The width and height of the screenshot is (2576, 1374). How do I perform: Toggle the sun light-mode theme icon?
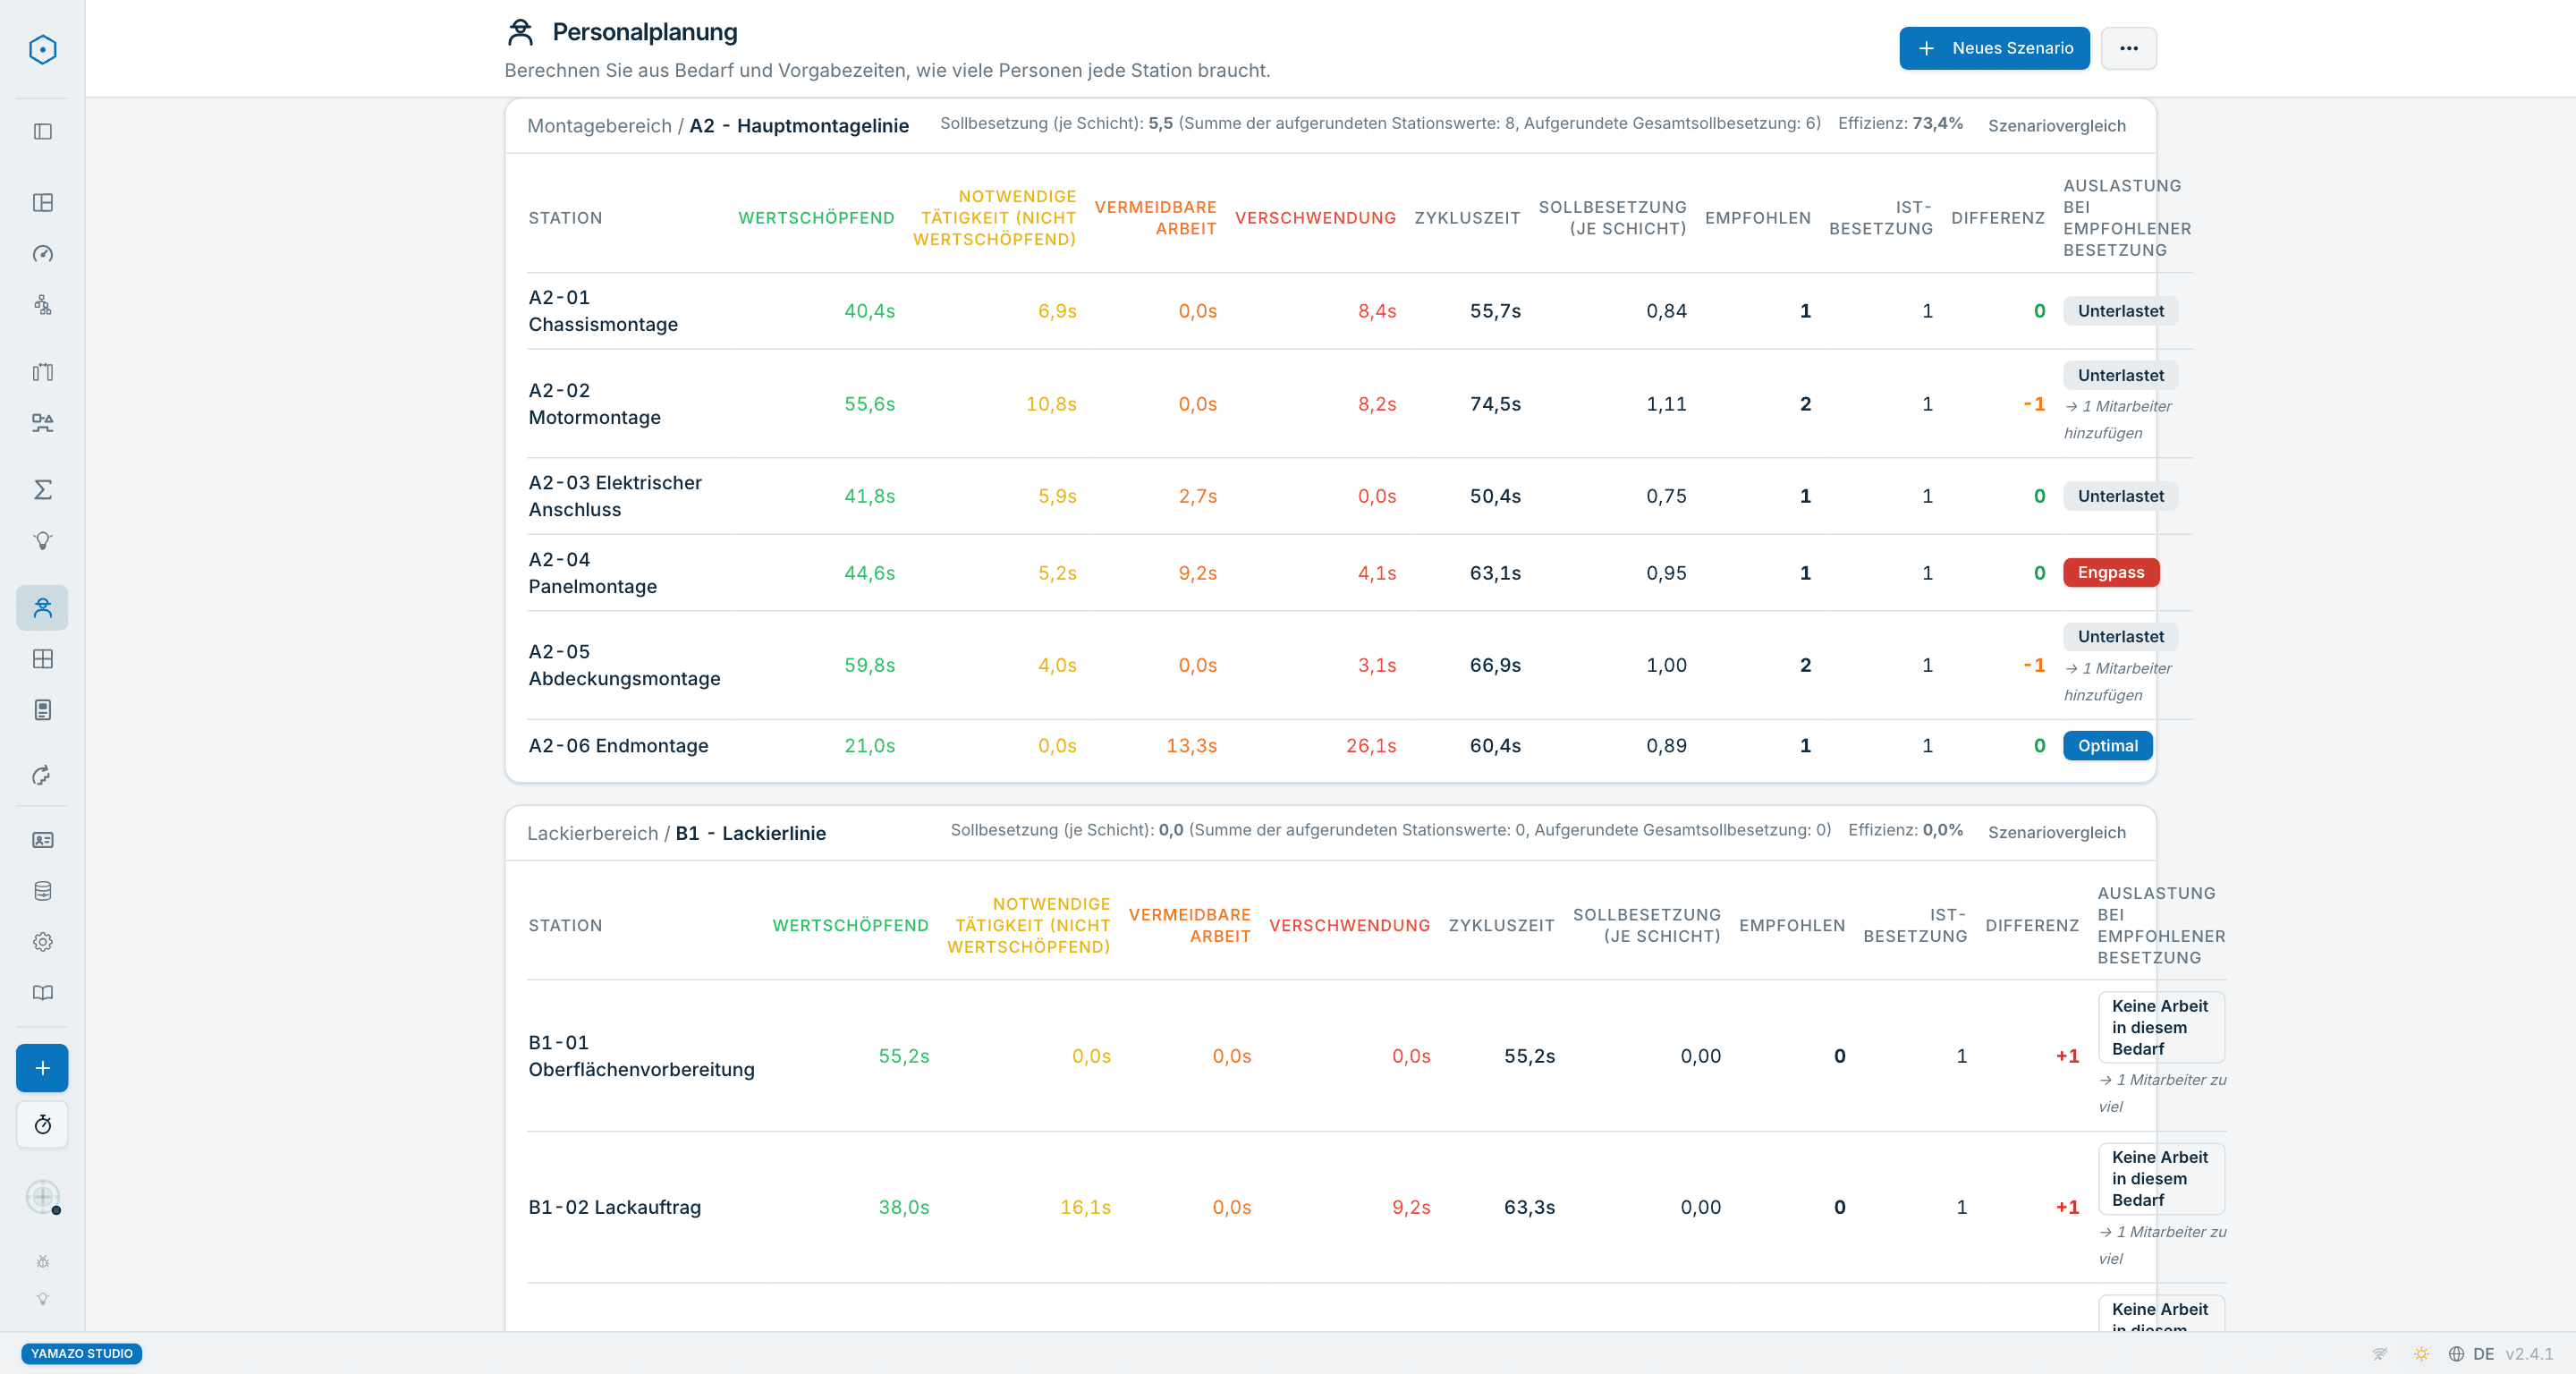(2421, 1354)
